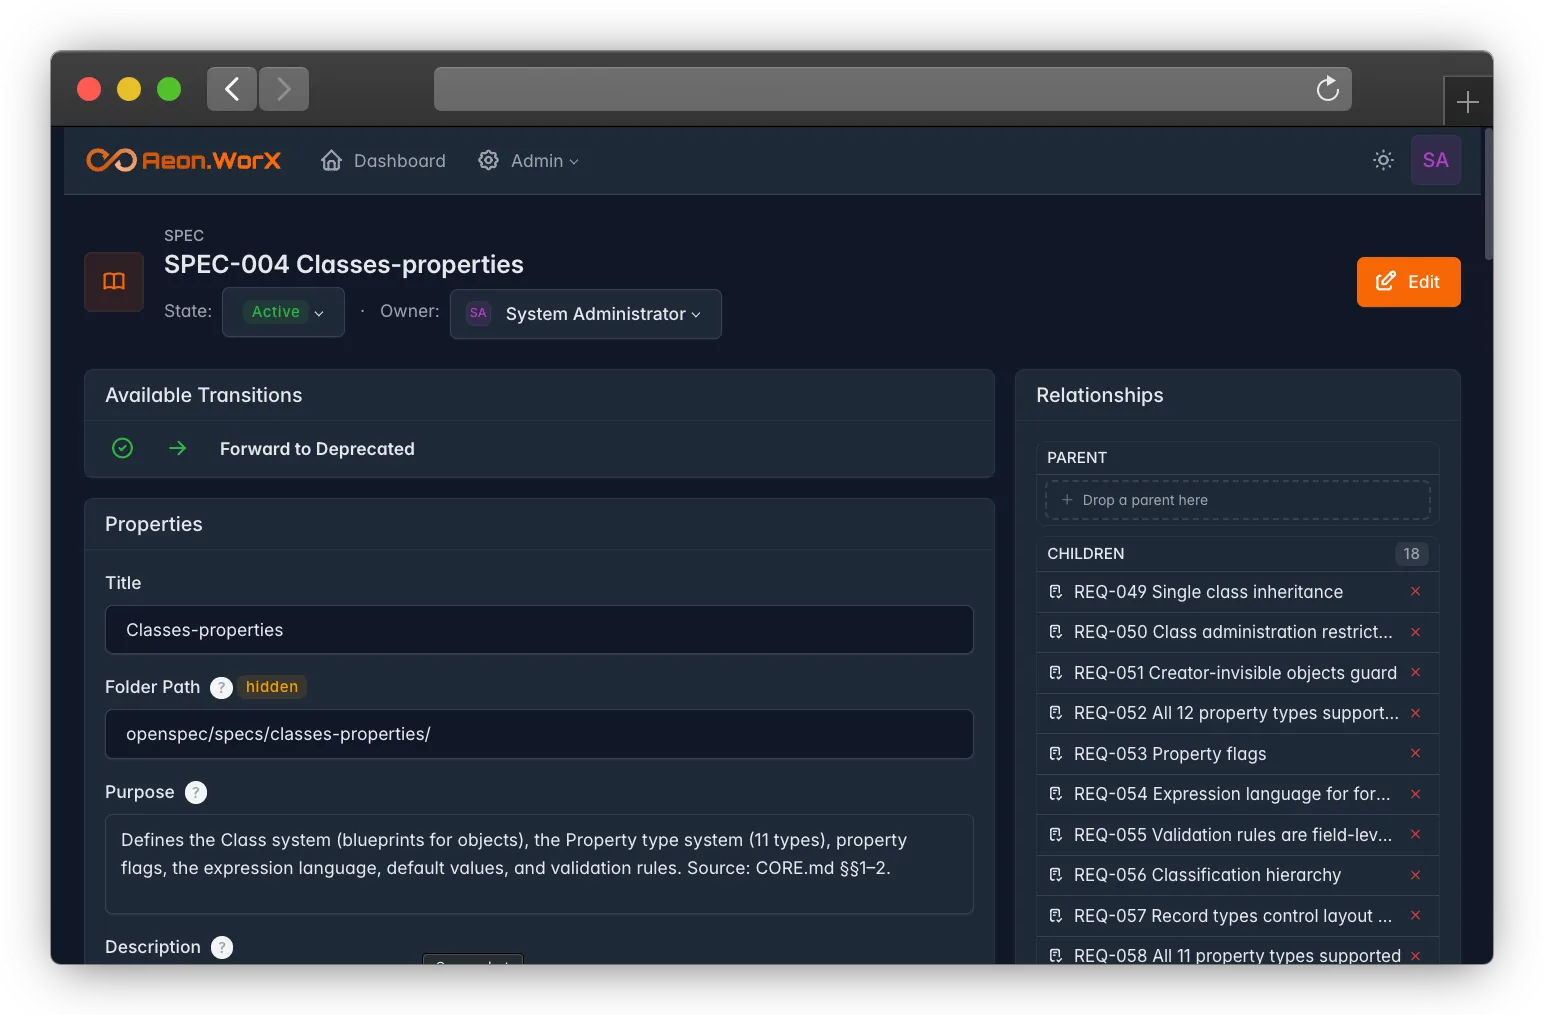Go to the Dashboard
The height and width of the screenshot is (1015, 1544).
383,161
